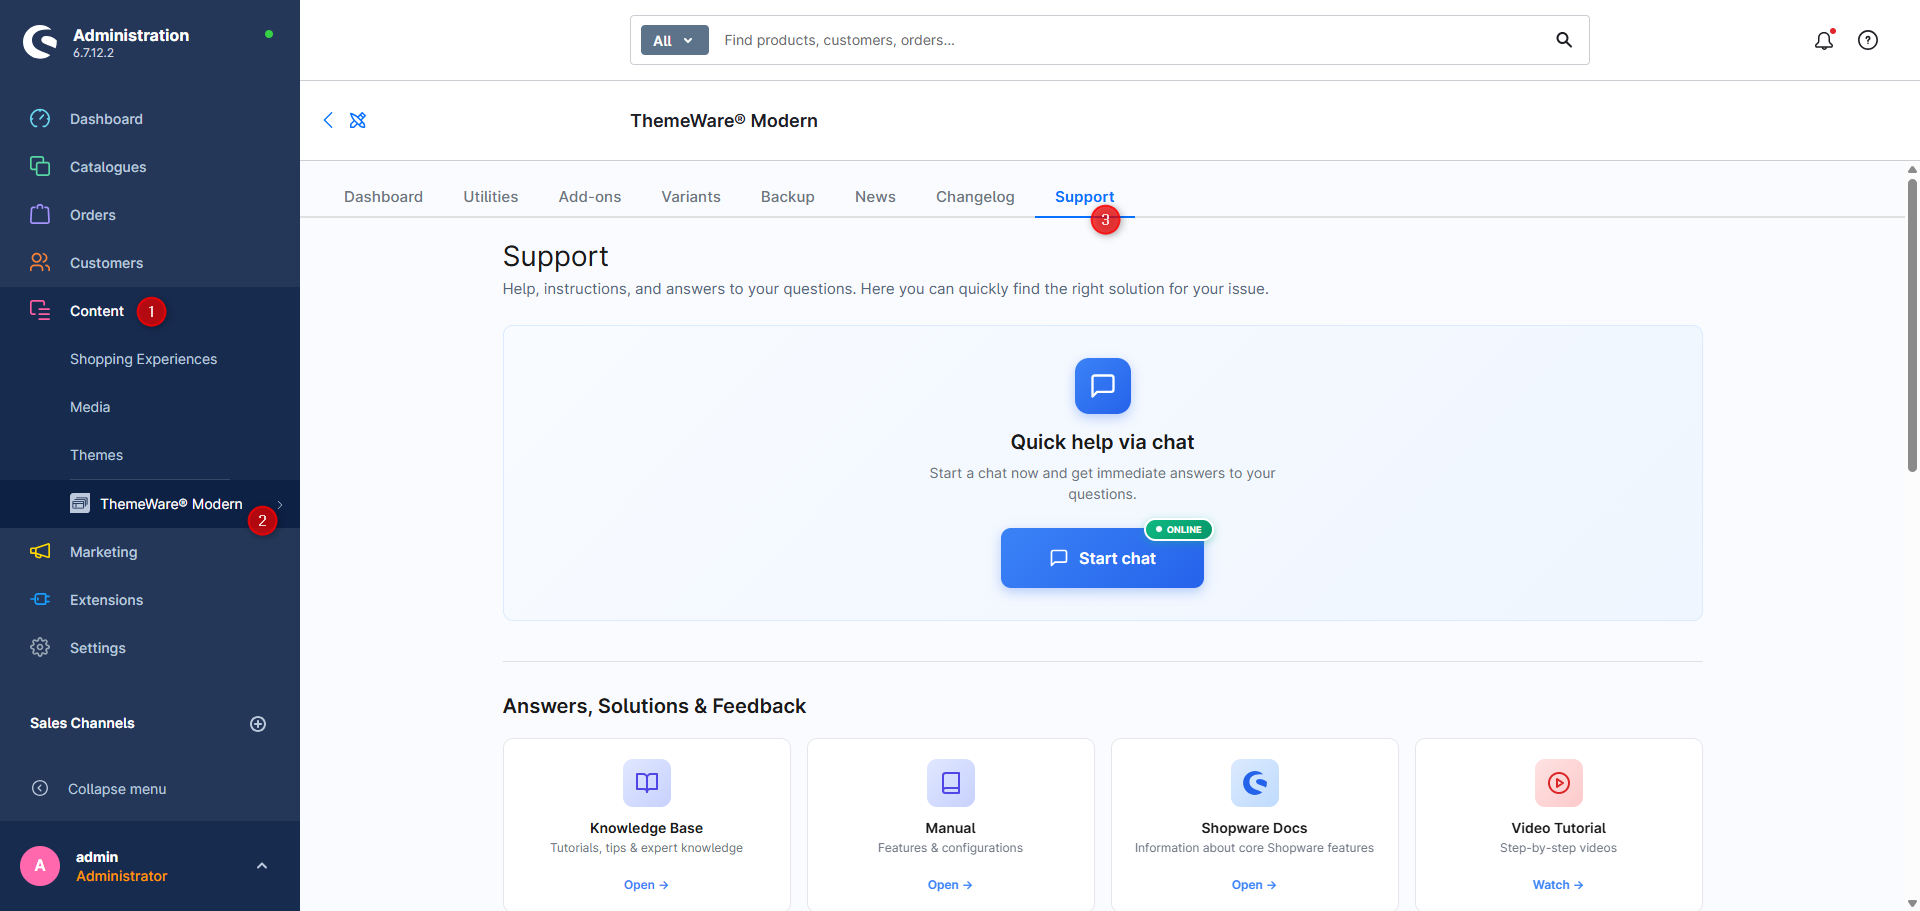Open the Add-ons tab
The image size is (1920, 911).
coord(590,197)
